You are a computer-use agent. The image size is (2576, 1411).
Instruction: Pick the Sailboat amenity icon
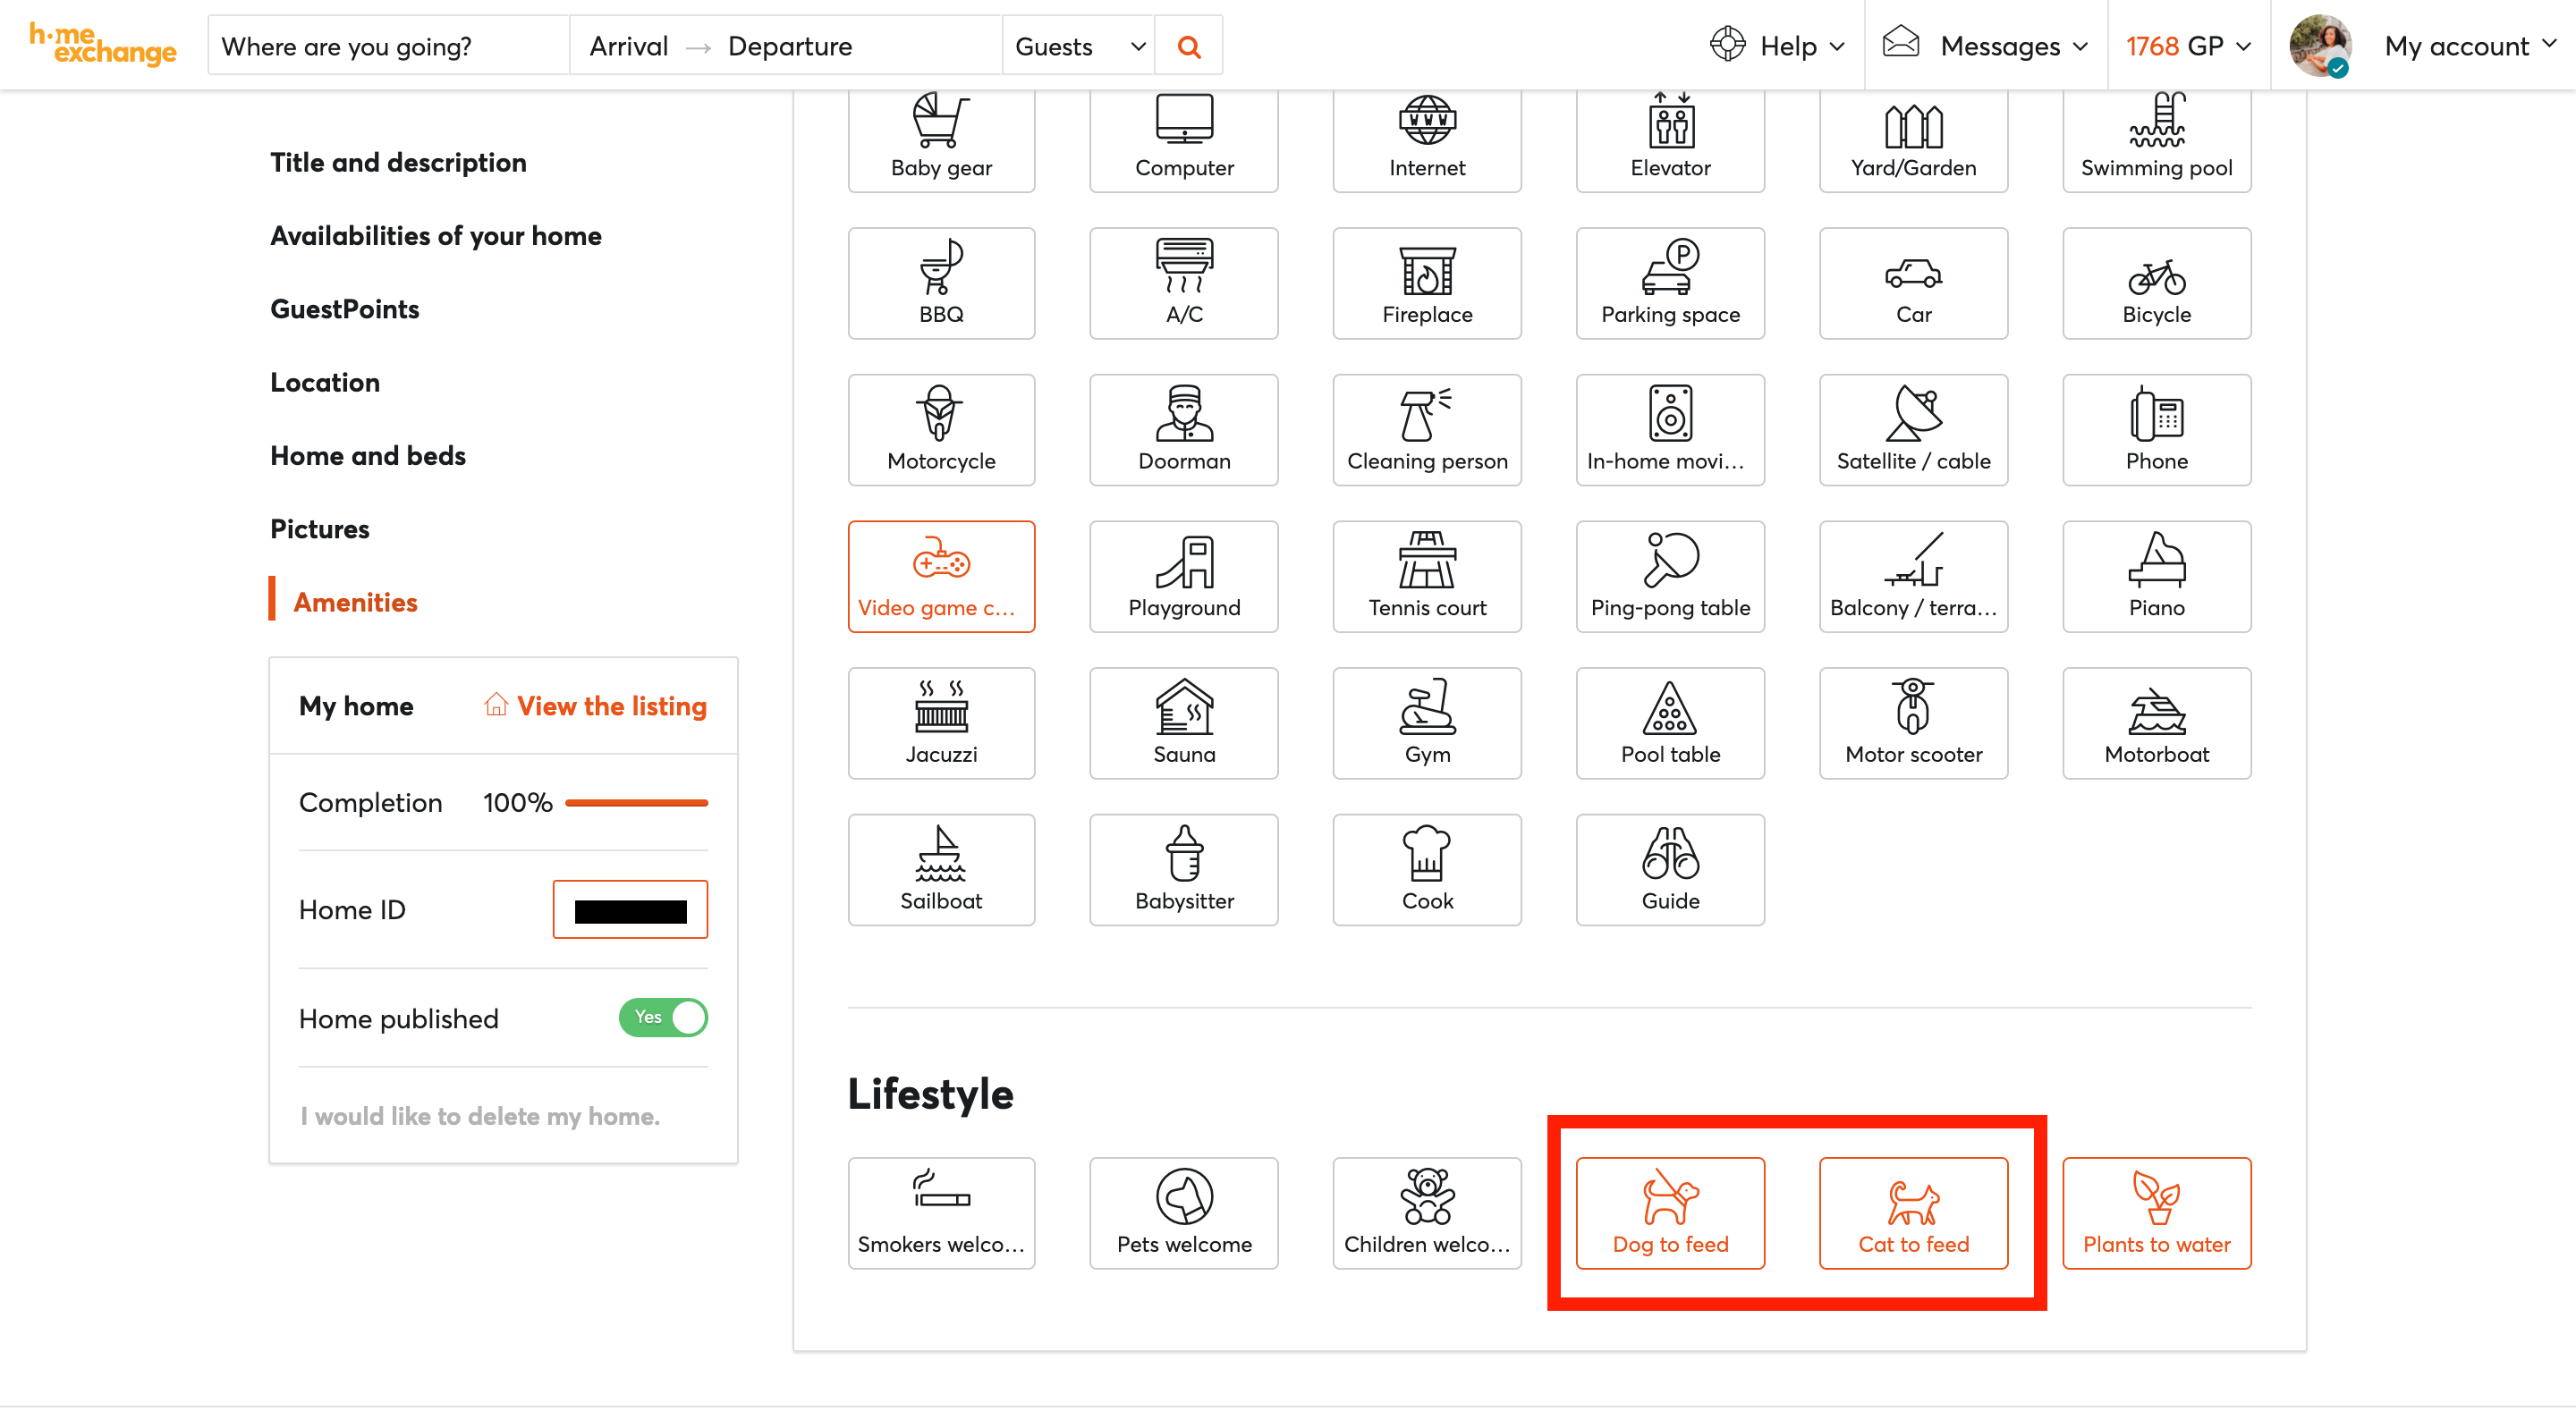pyautogui.click(x=941, y=870)
